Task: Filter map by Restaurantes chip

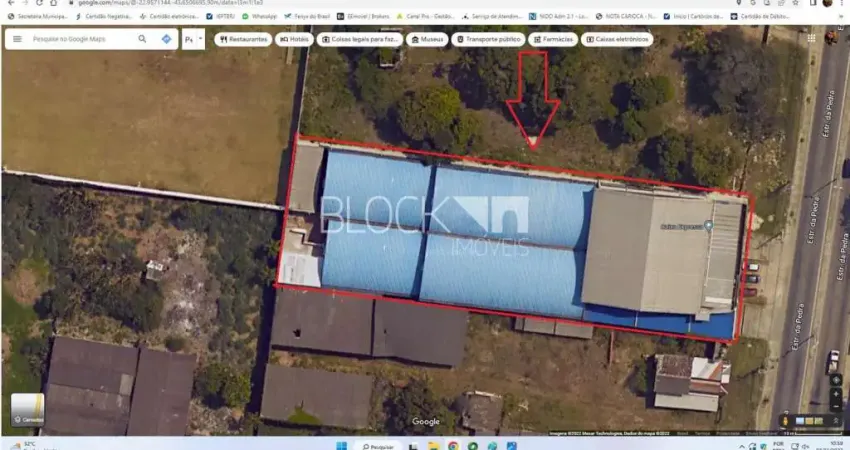Action: click(x=243, y=39)
